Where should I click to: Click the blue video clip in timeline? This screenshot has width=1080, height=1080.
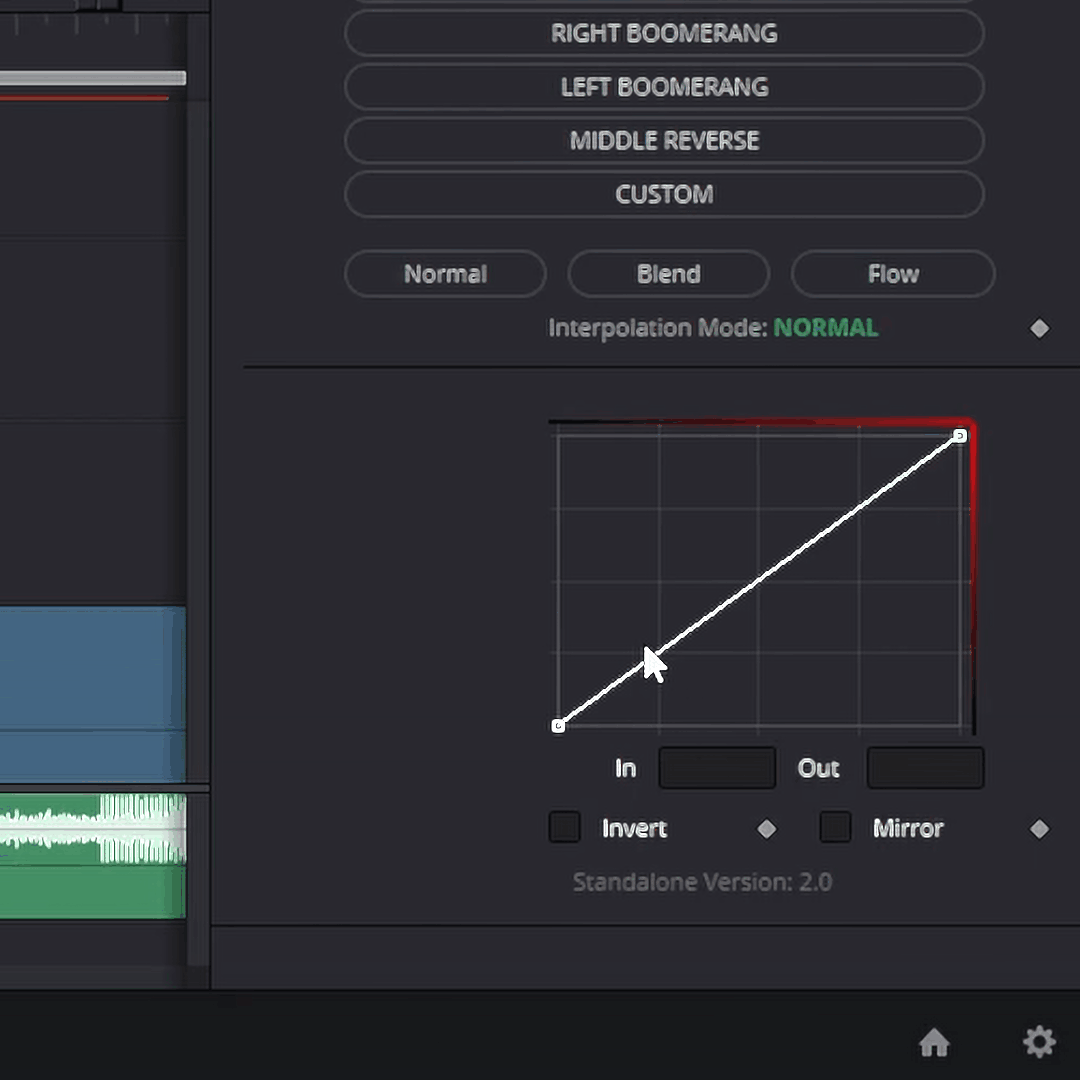tap(92, 690)
